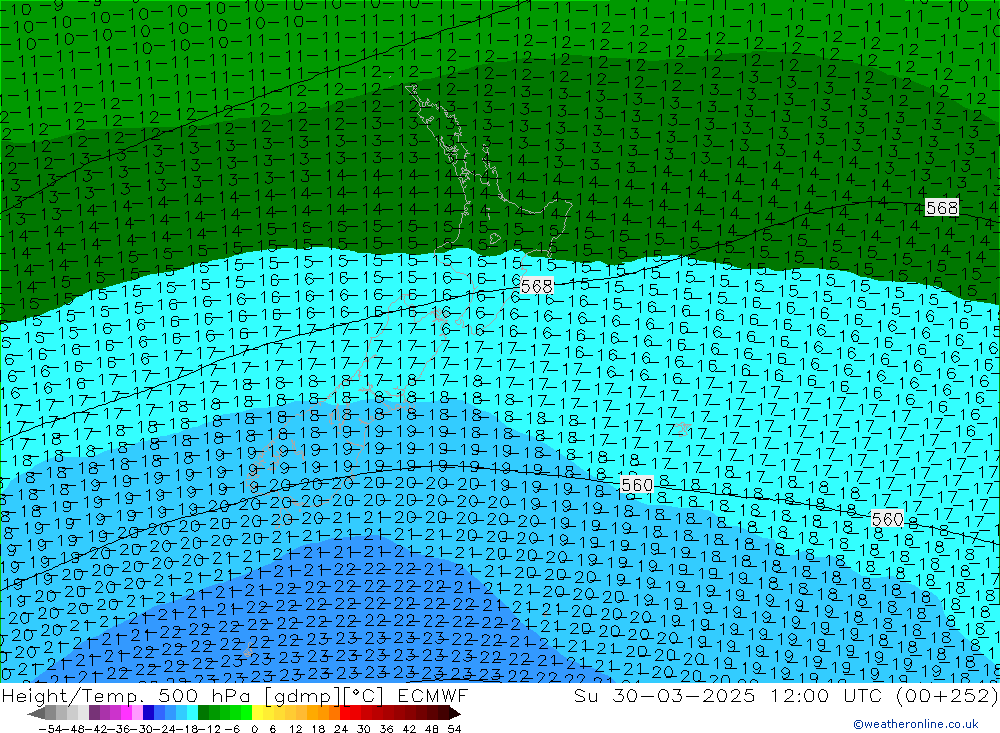Click the "36" value on the legend scale
Viewport: 1000px width, 733px height.
tap(386, 729)
